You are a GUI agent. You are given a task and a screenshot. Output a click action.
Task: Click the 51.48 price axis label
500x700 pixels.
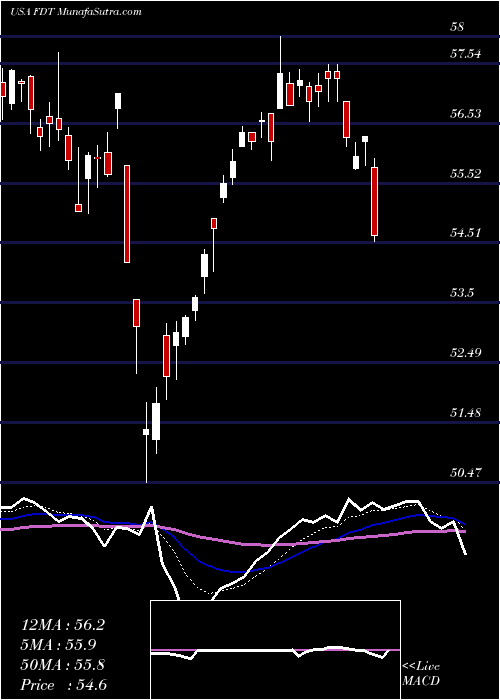pyautogui.click(x=467, y=412)
